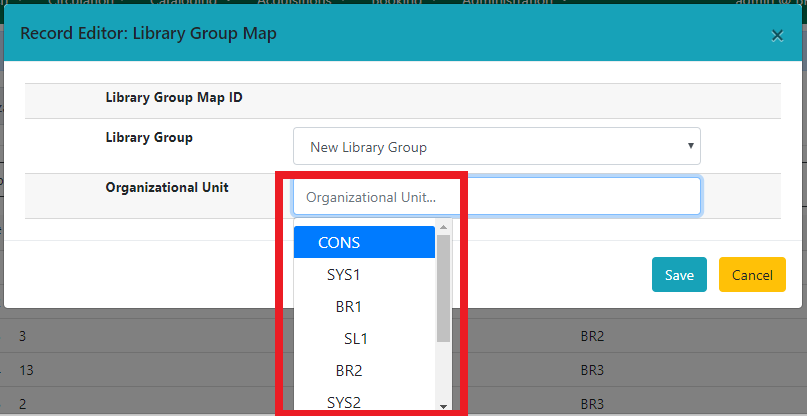Click "BR2" cell in background table row 3

point(592,337)
